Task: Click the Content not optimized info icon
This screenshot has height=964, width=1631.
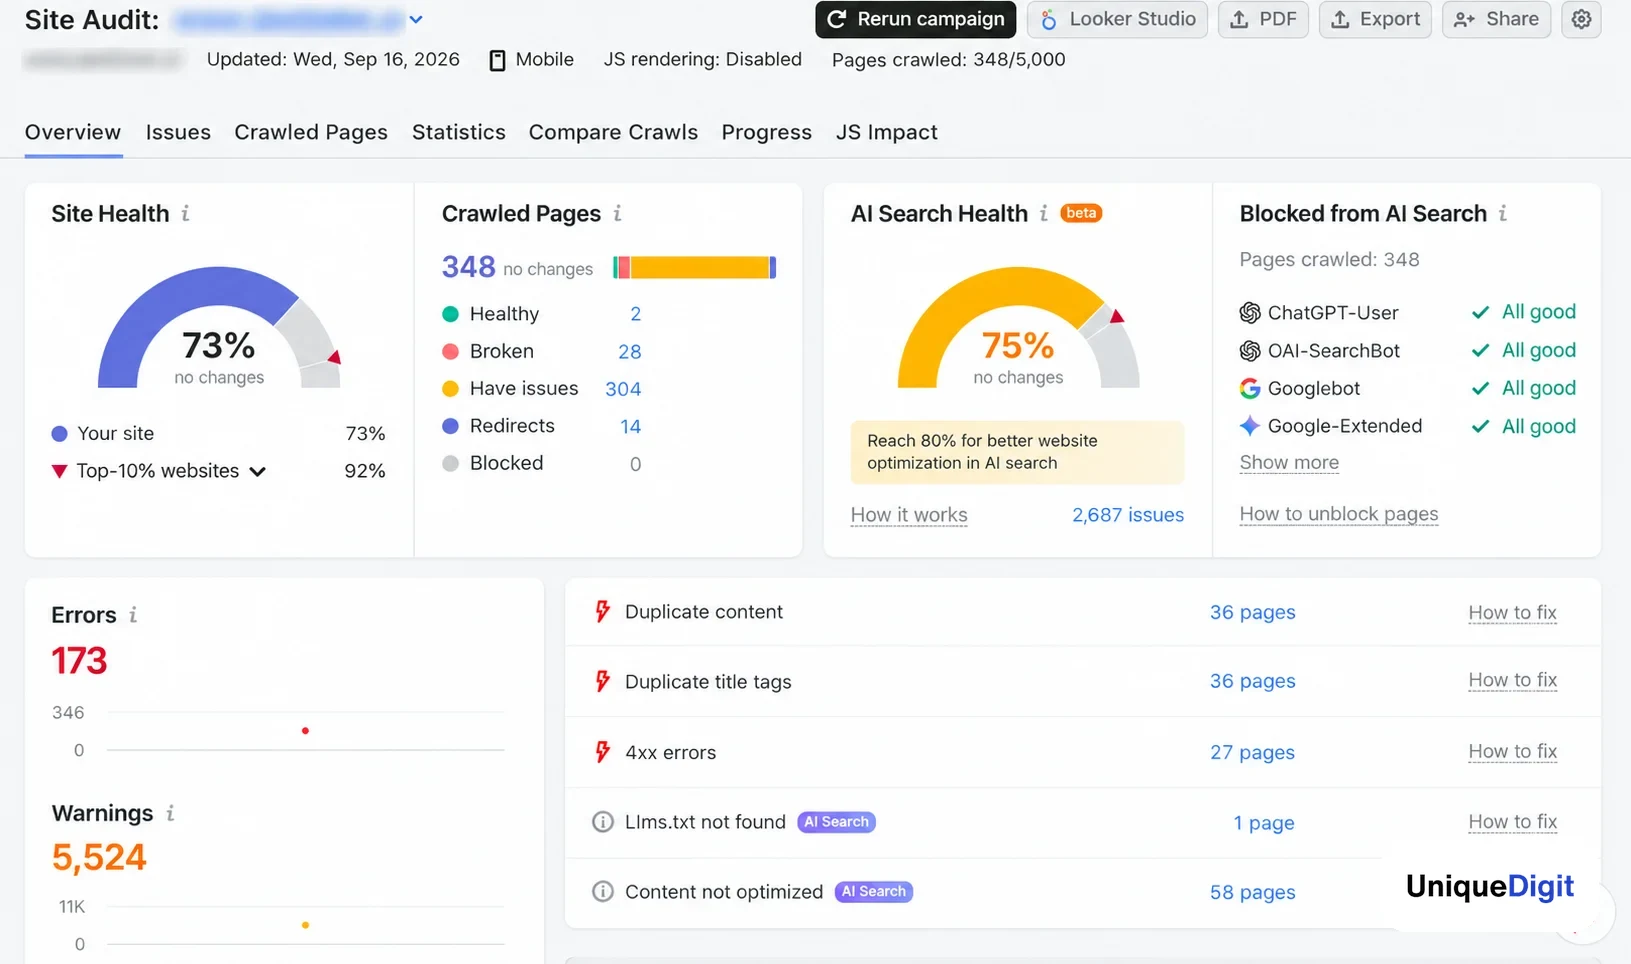Action: click(602, 891)
